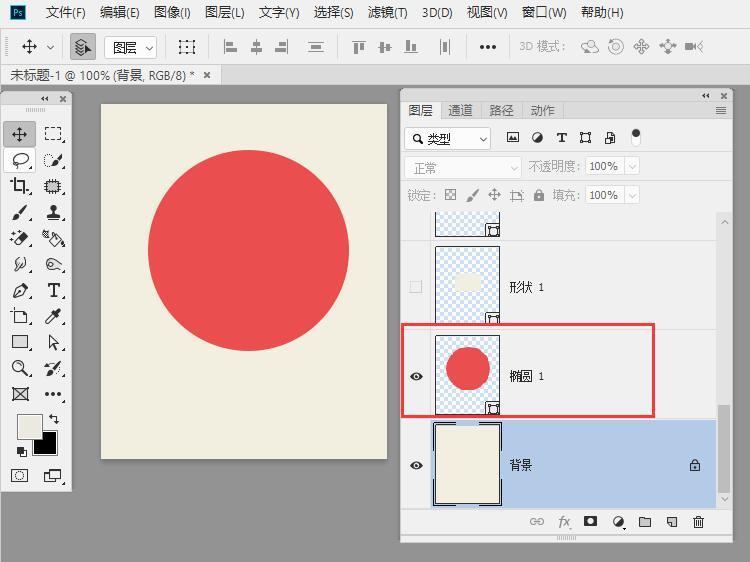This screenshot has width=750, height=562.
Task: Select the Horizontal Type tool
Action: pos(54,290)
